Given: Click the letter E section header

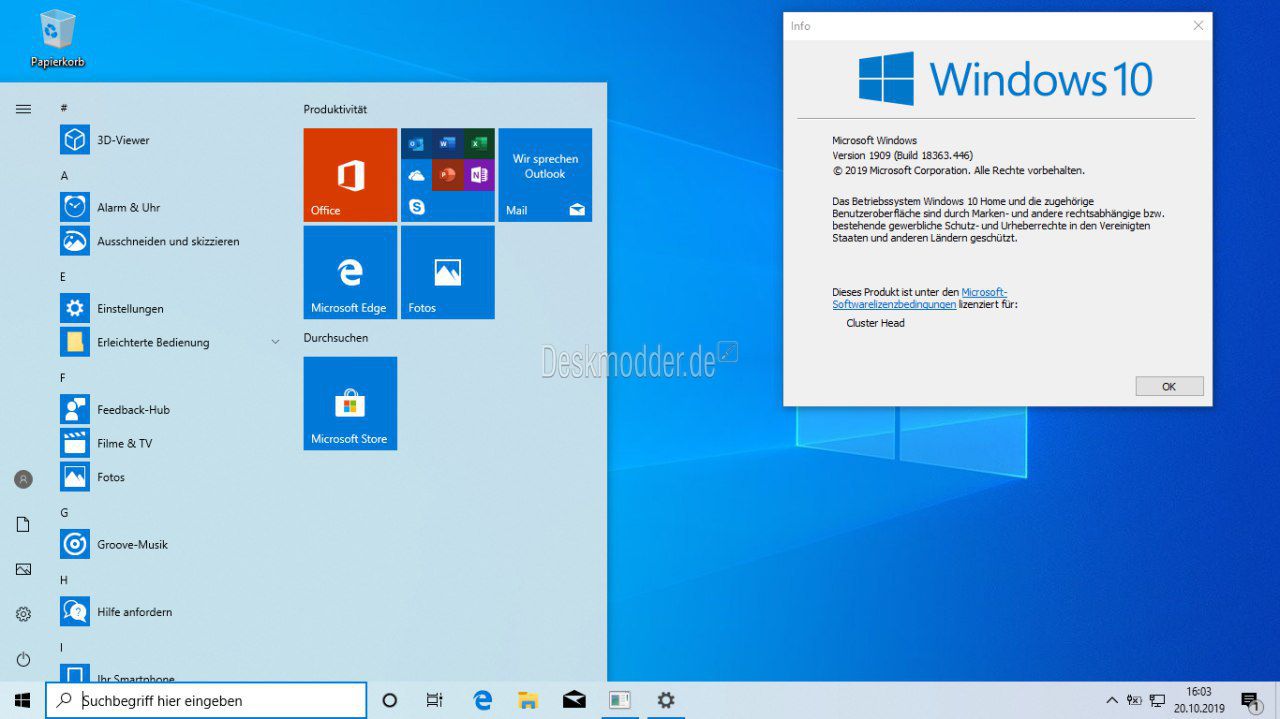Looking at the screenshot, I should 63,277.
